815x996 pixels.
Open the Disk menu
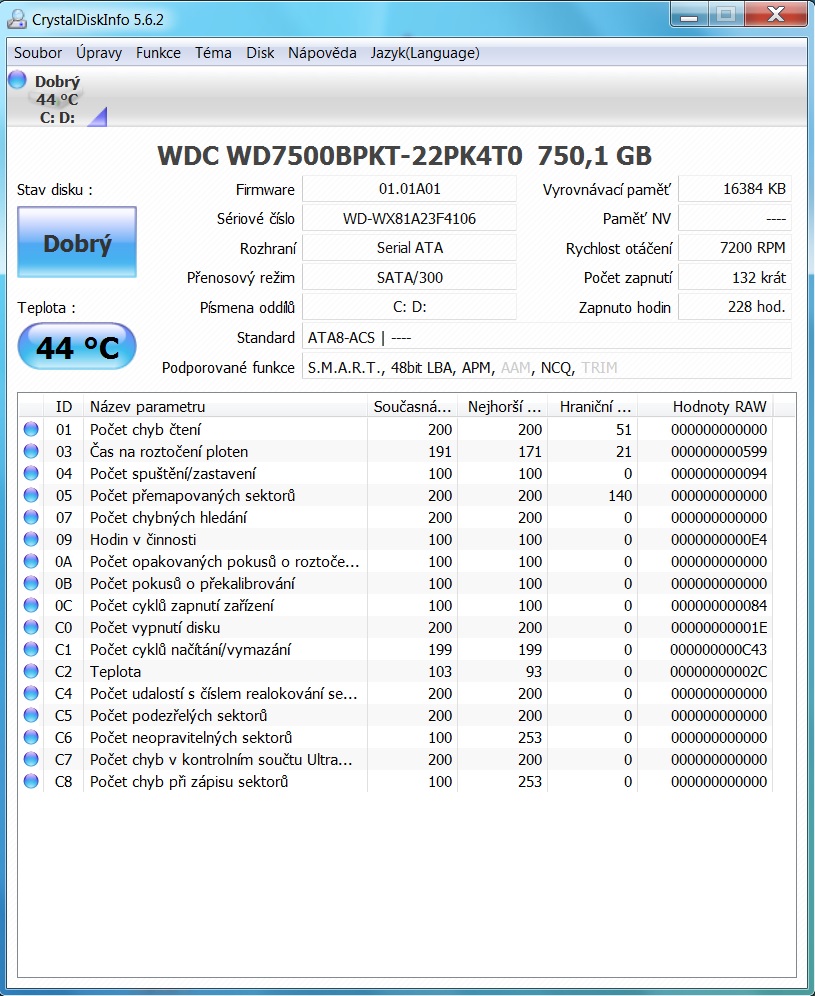click(x=260, y=53)
